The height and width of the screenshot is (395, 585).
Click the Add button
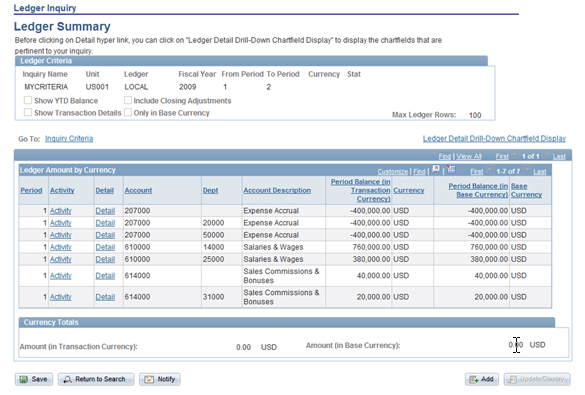tap(482, 379)
